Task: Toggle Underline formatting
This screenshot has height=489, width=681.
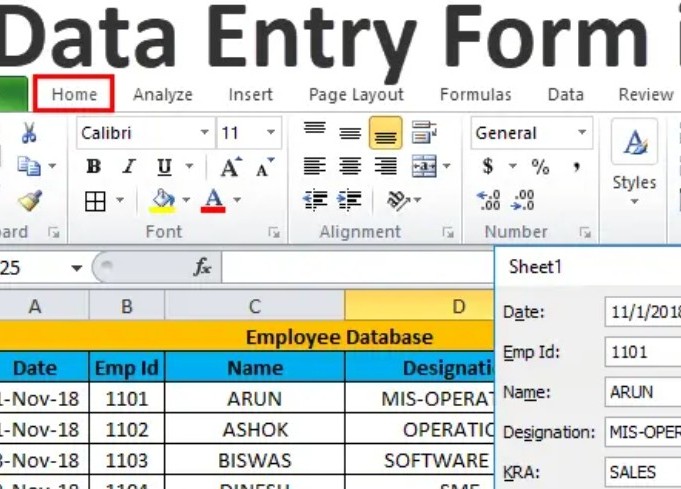Action: [x=164, y=167]
